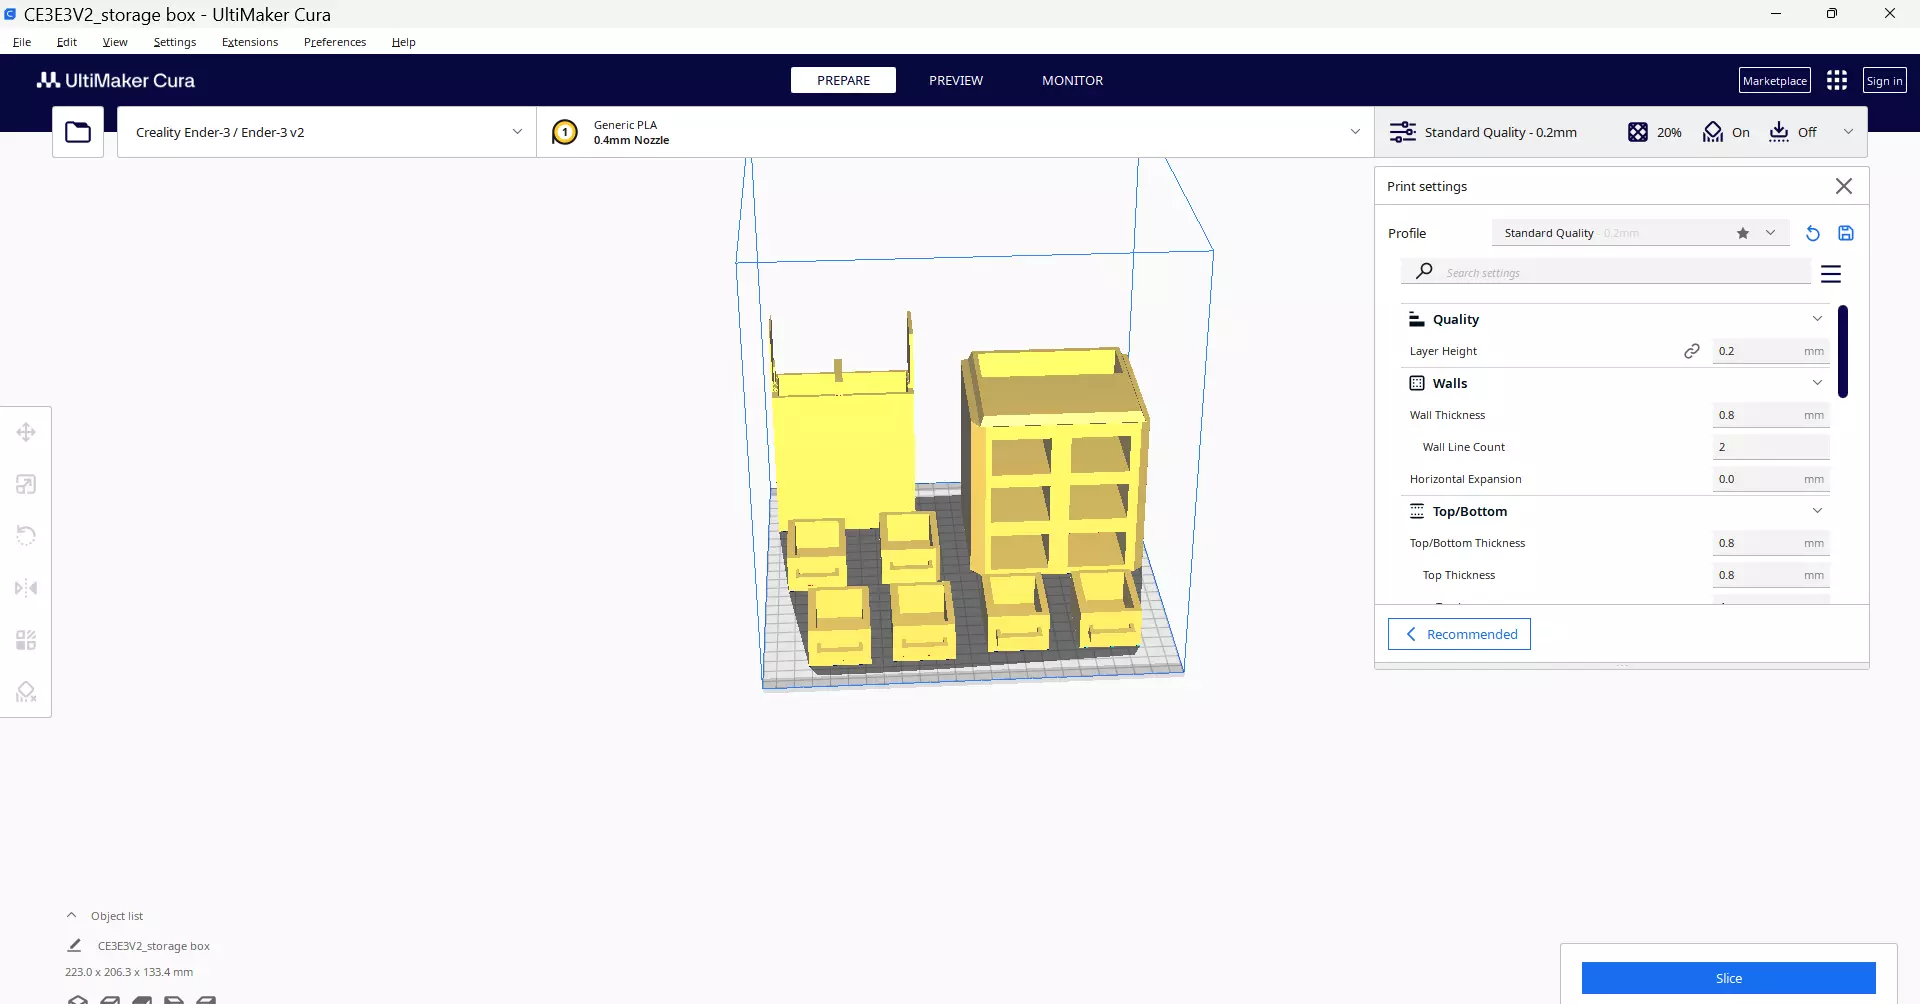Edit the Top/Bottom Thickness value
The height and width of the screenshot is (1004, 1920).
(x=1771, y=543)
